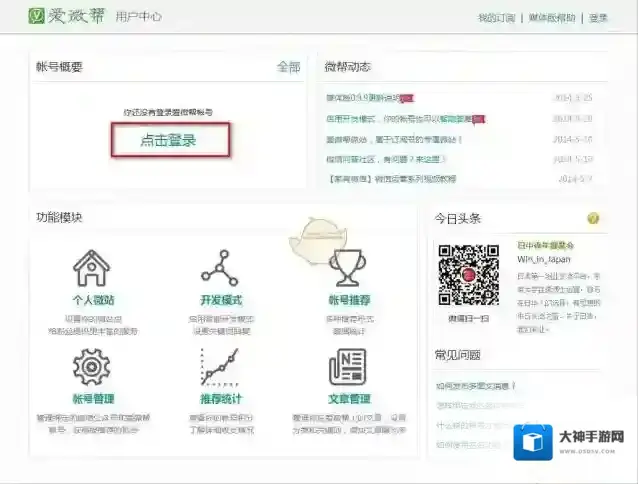The image size is (638, 484).
Task: Open the 开发模式 network nodes icon
Action: coord(220,268)
